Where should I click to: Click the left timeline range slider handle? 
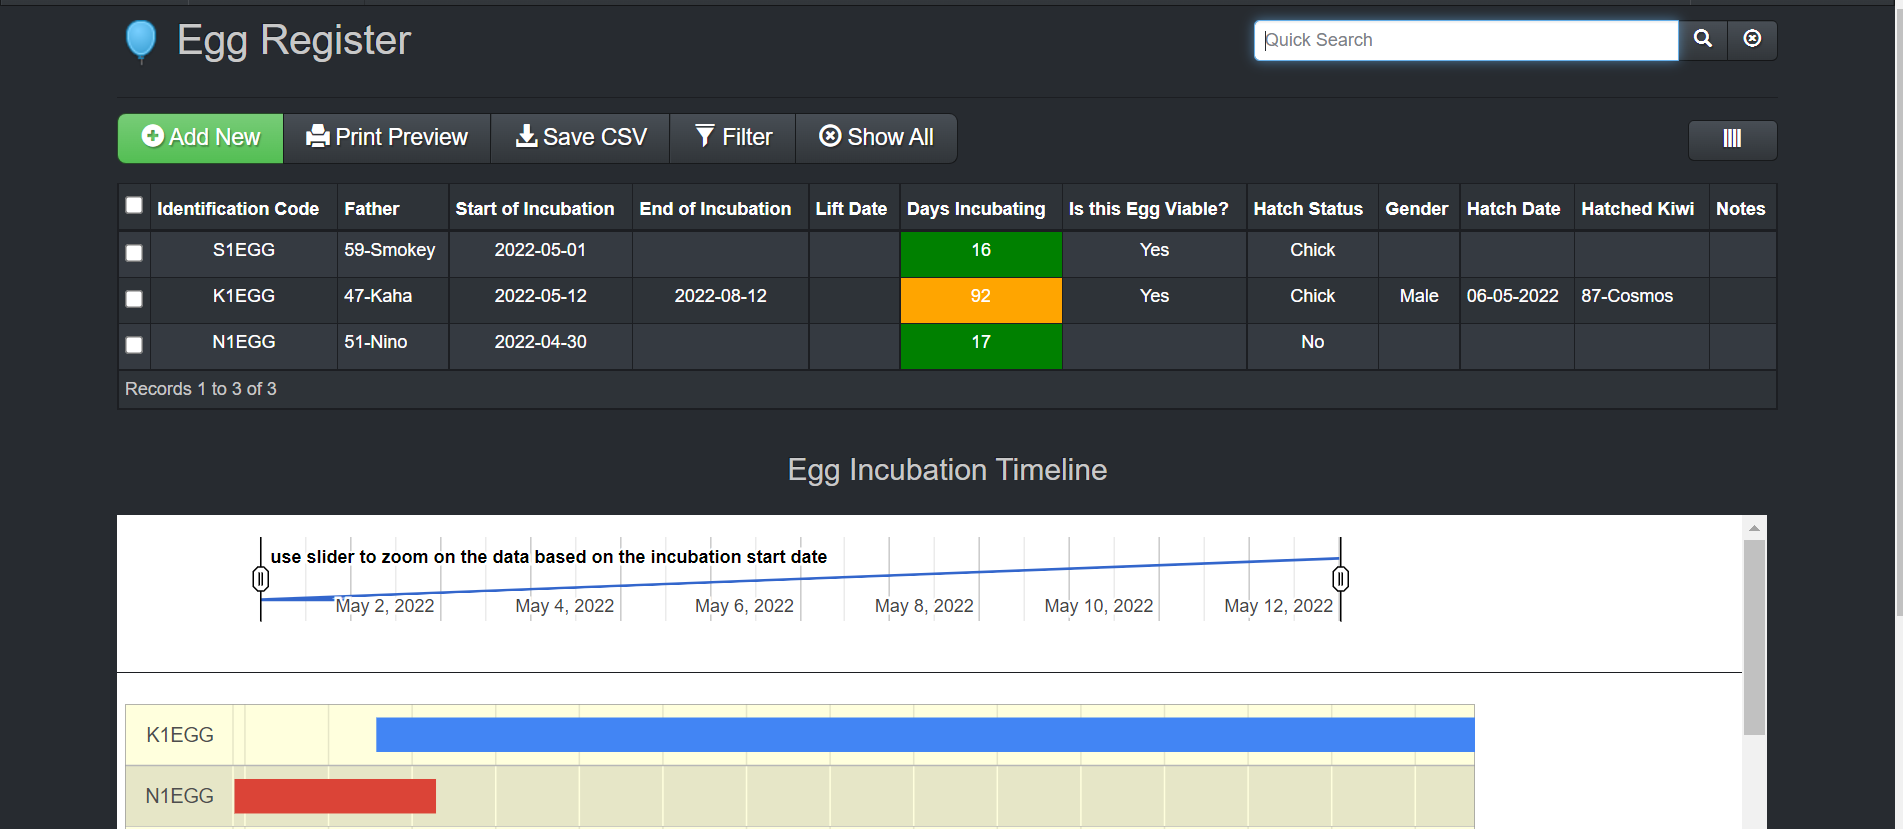coord(261,579)
